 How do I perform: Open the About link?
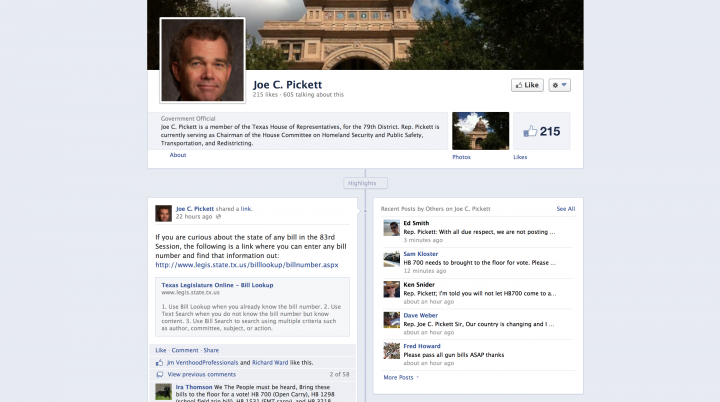(x=177, y=155)
